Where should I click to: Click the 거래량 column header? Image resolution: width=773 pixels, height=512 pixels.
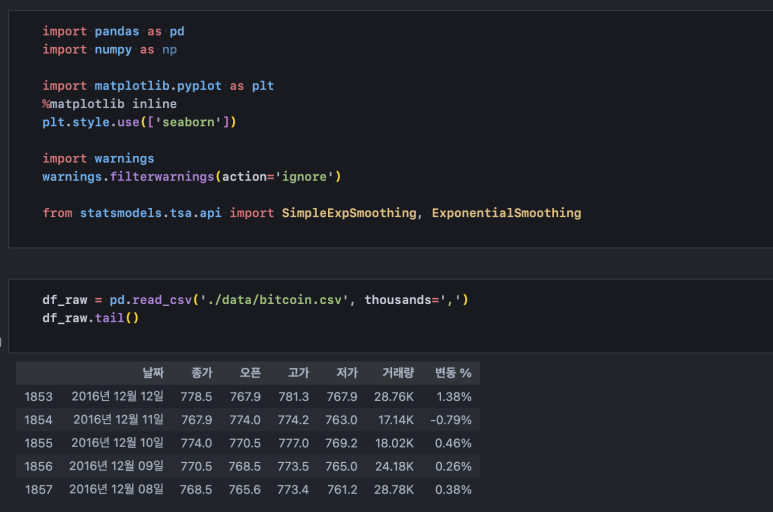coord(398,373)
